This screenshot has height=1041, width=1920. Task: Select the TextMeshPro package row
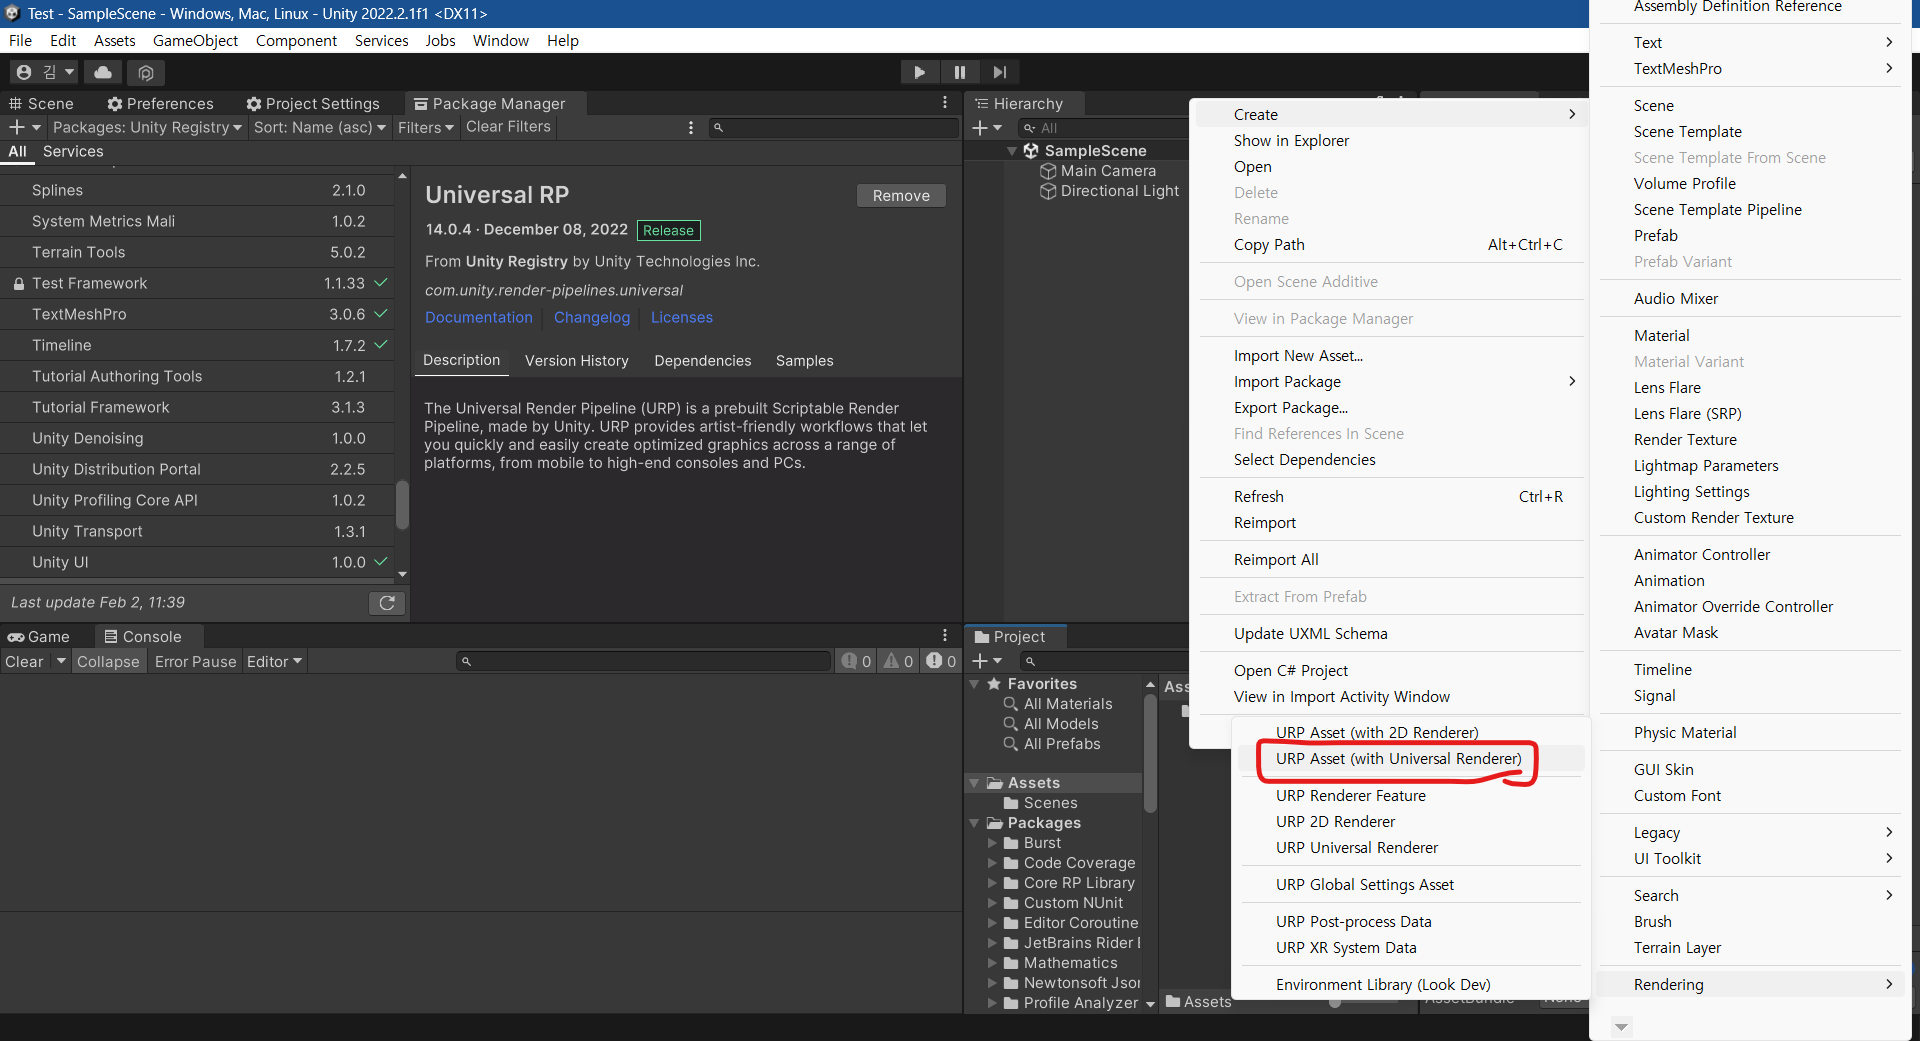pyautogui.click(x=198, y=314)
